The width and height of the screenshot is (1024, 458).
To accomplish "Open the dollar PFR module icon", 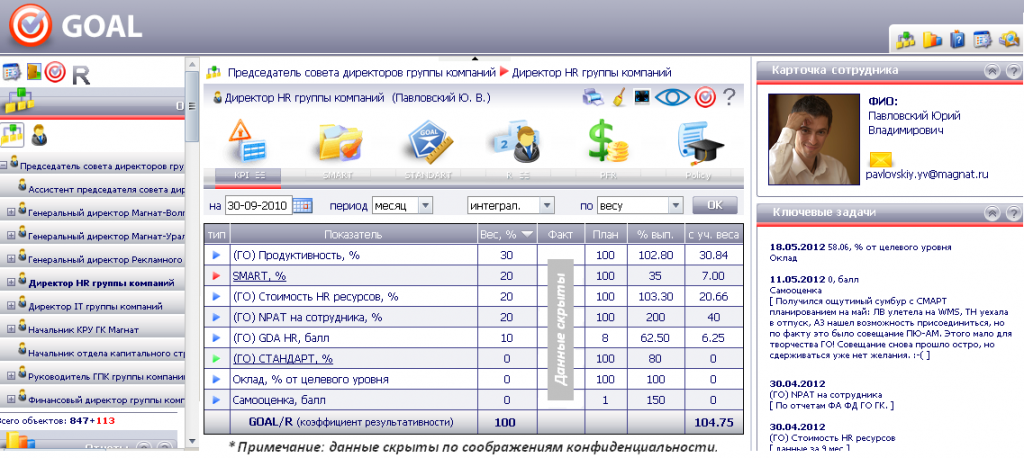I will tap(607, 141).
